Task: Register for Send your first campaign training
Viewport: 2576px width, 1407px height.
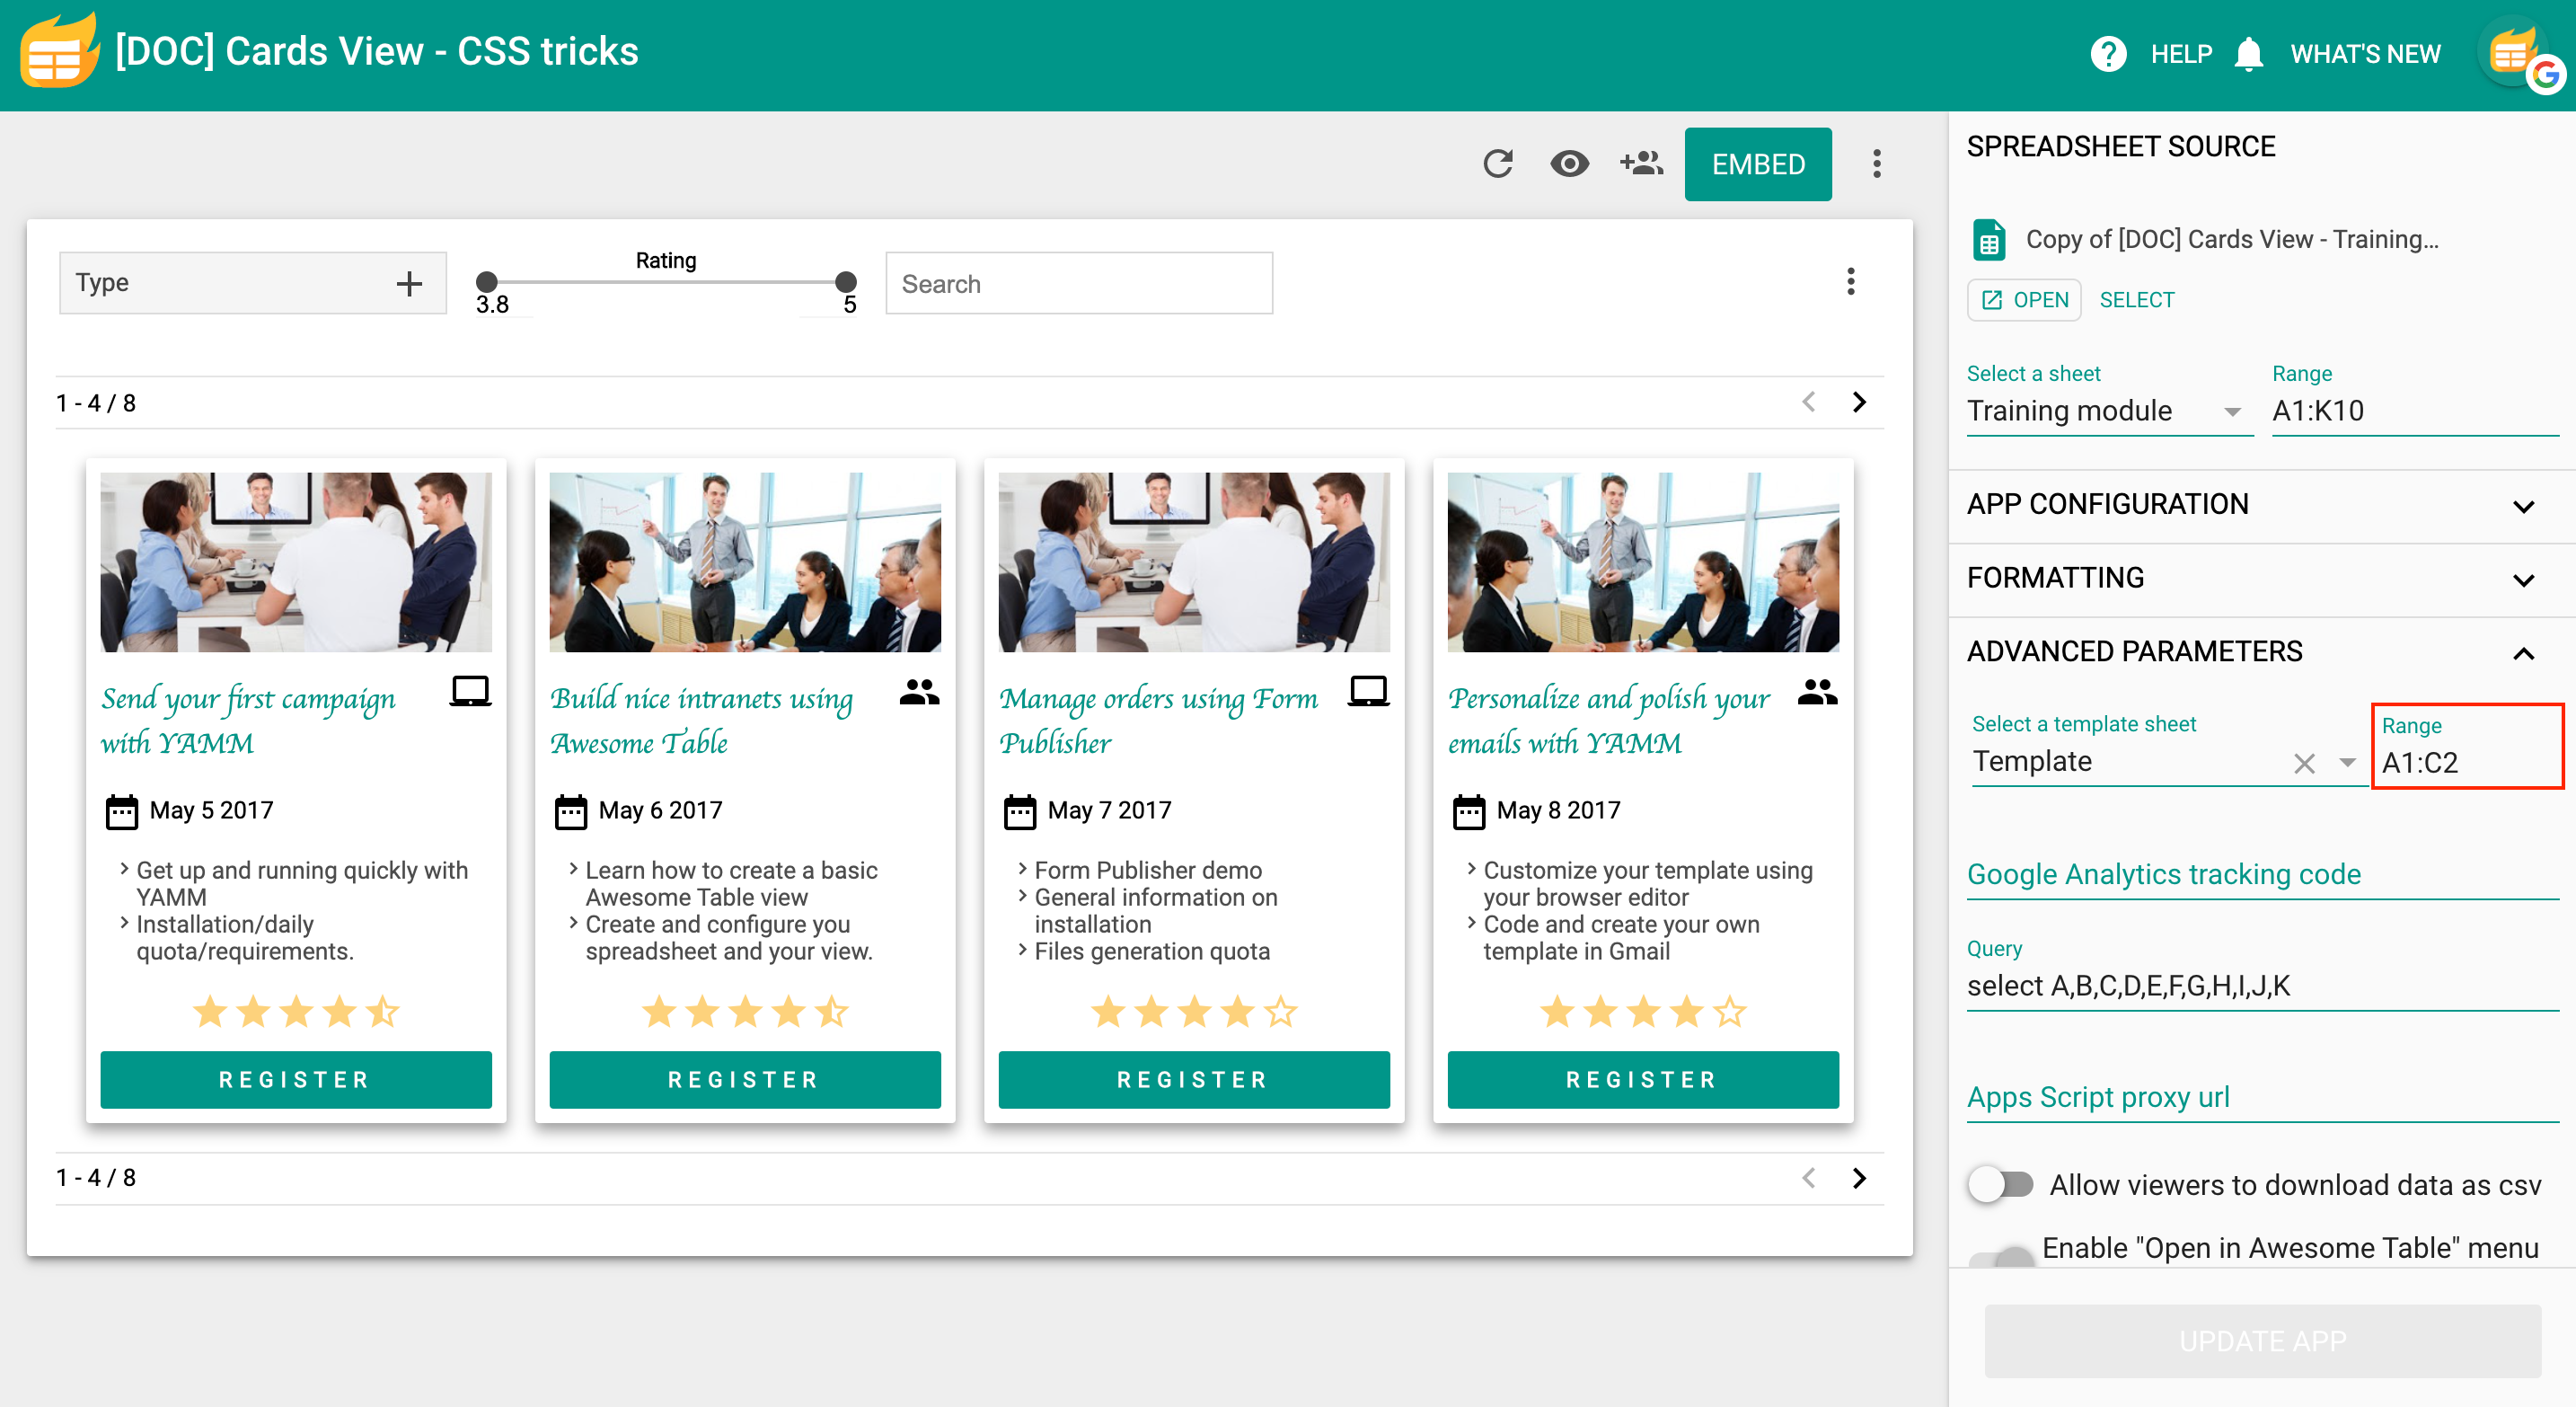Action: coord(295,1080)
